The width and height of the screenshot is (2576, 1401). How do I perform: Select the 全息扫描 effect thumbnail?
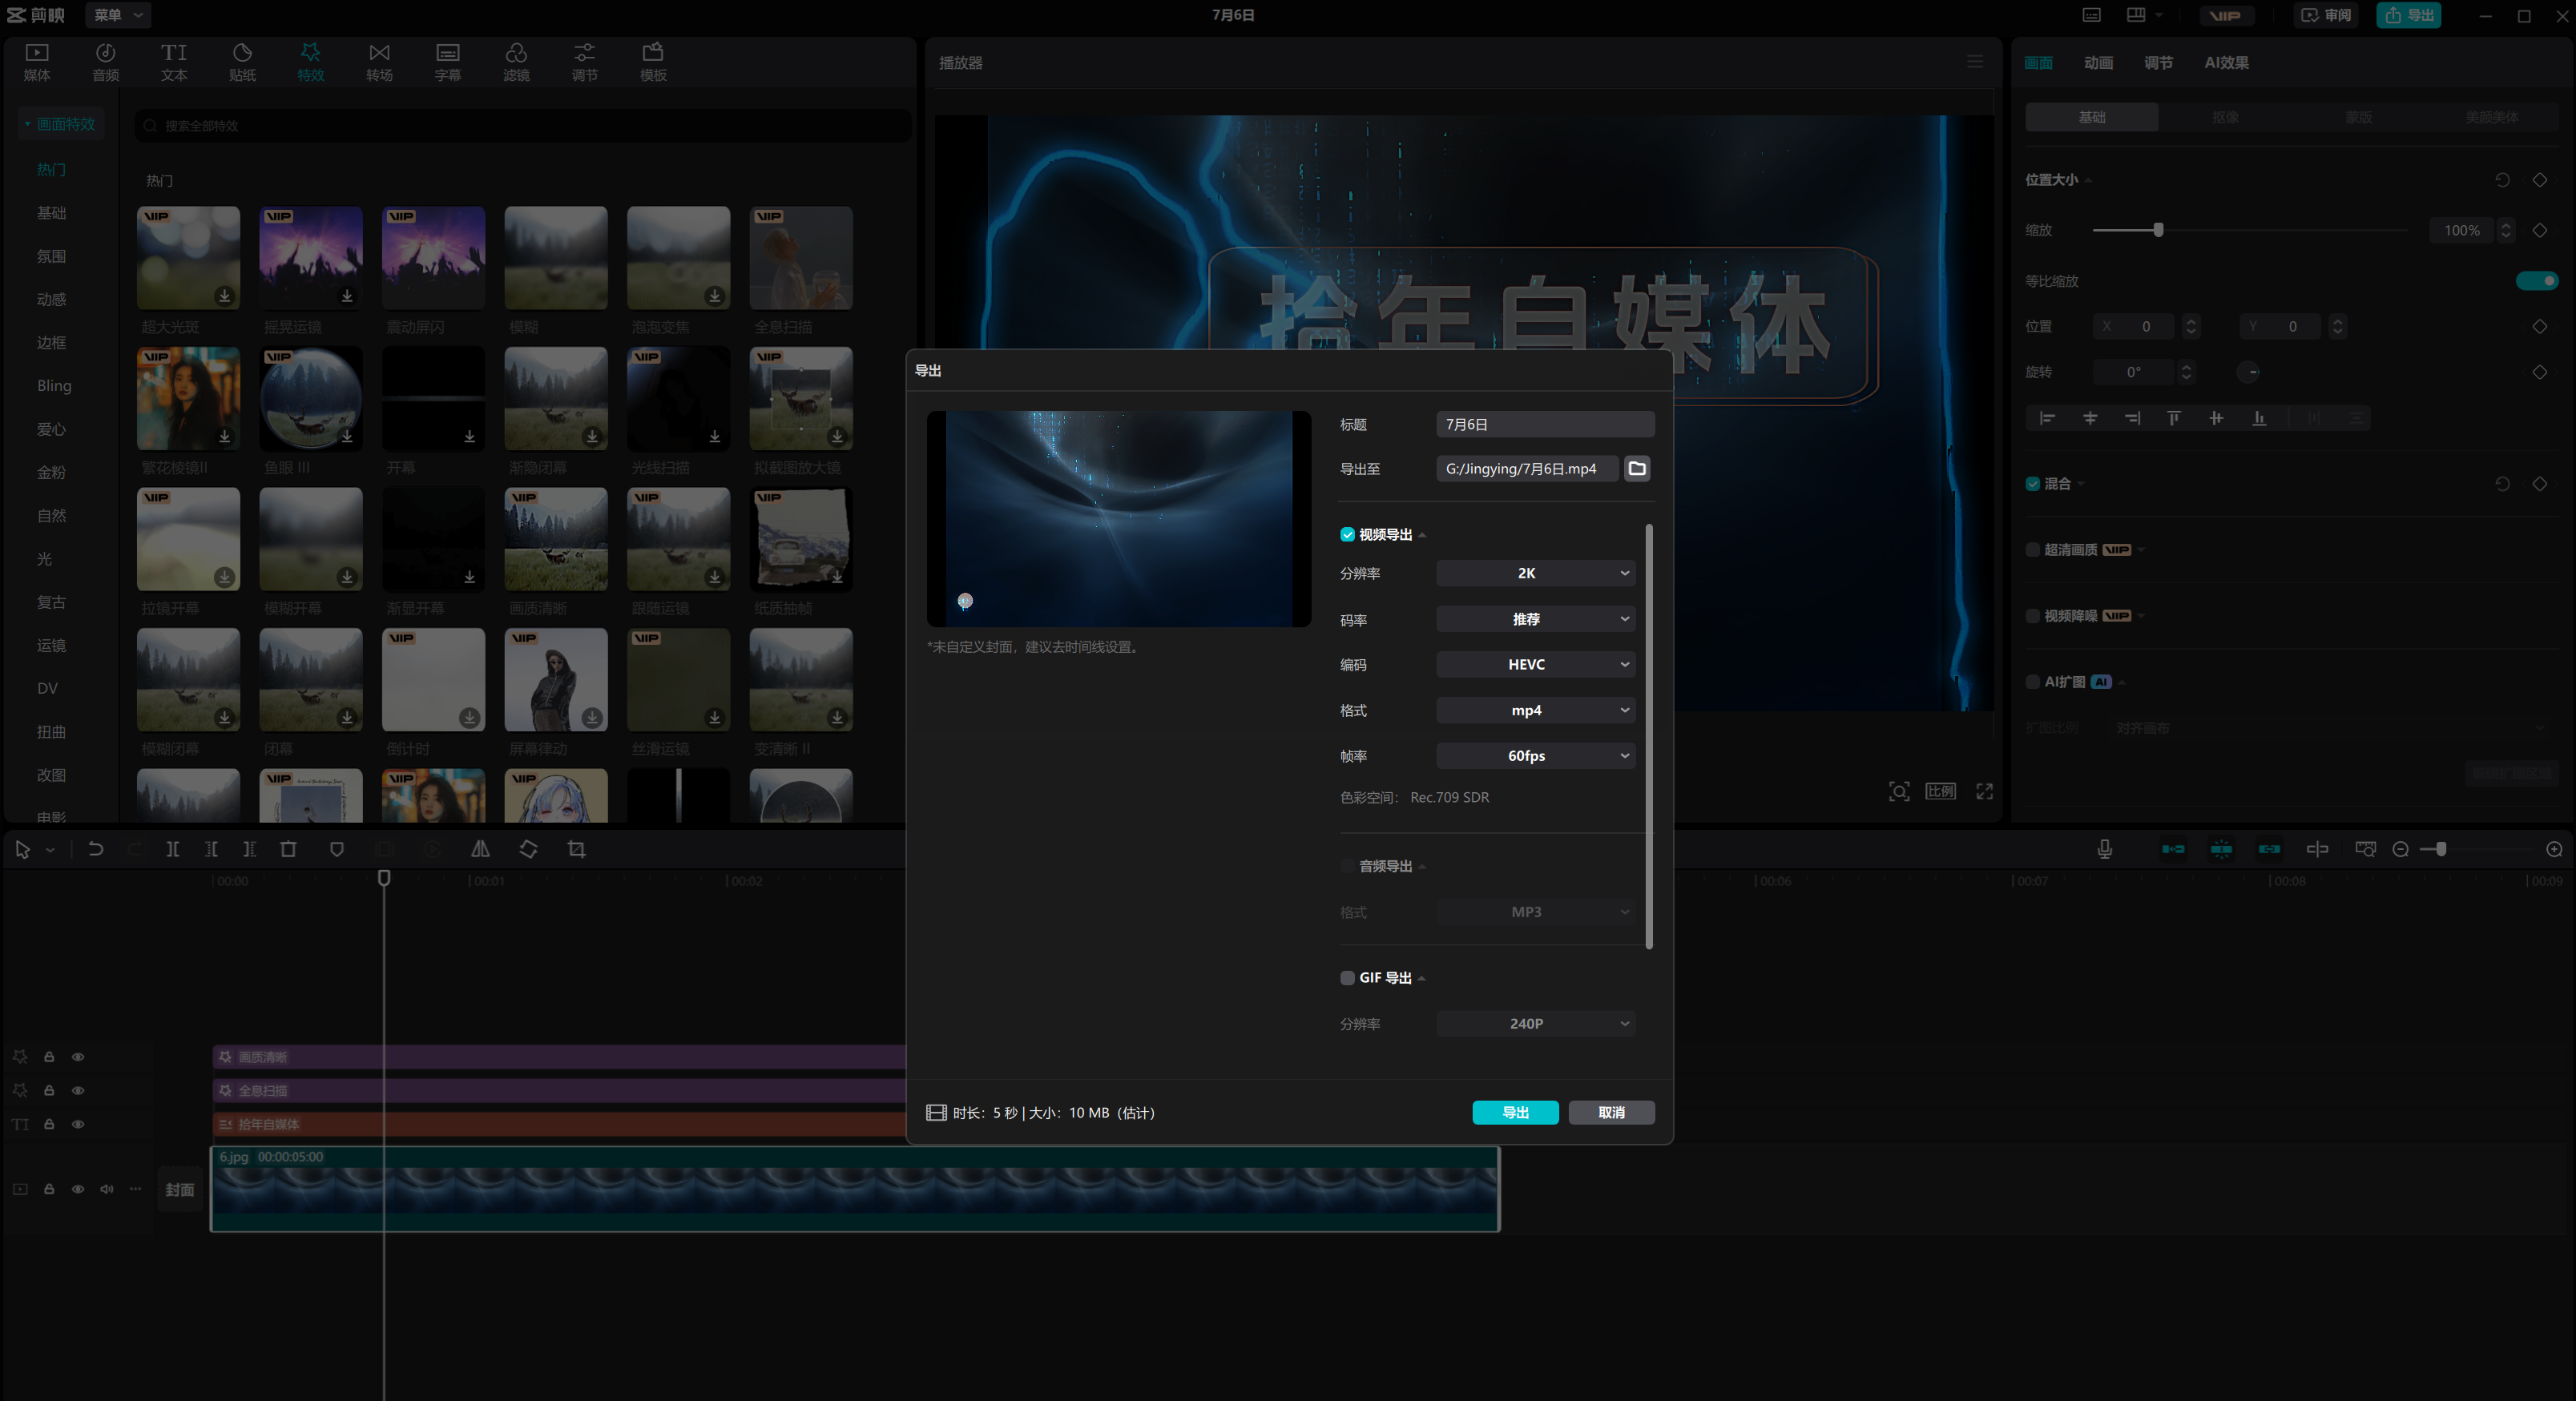pos(800,258)
